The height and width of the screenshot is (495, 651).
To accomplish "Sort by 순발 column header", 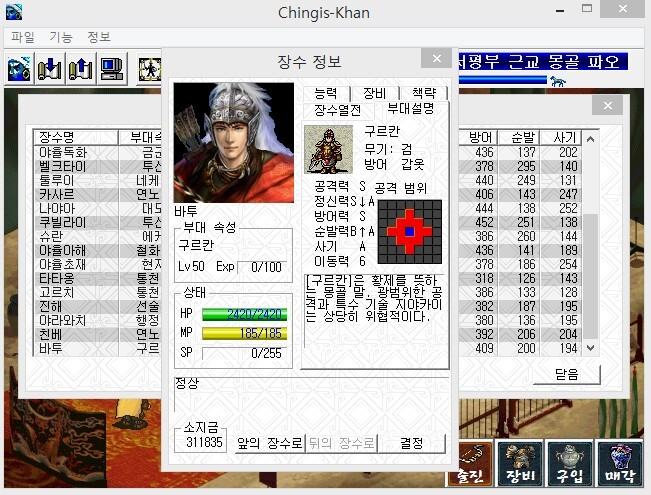I will (x=519, y=137).
